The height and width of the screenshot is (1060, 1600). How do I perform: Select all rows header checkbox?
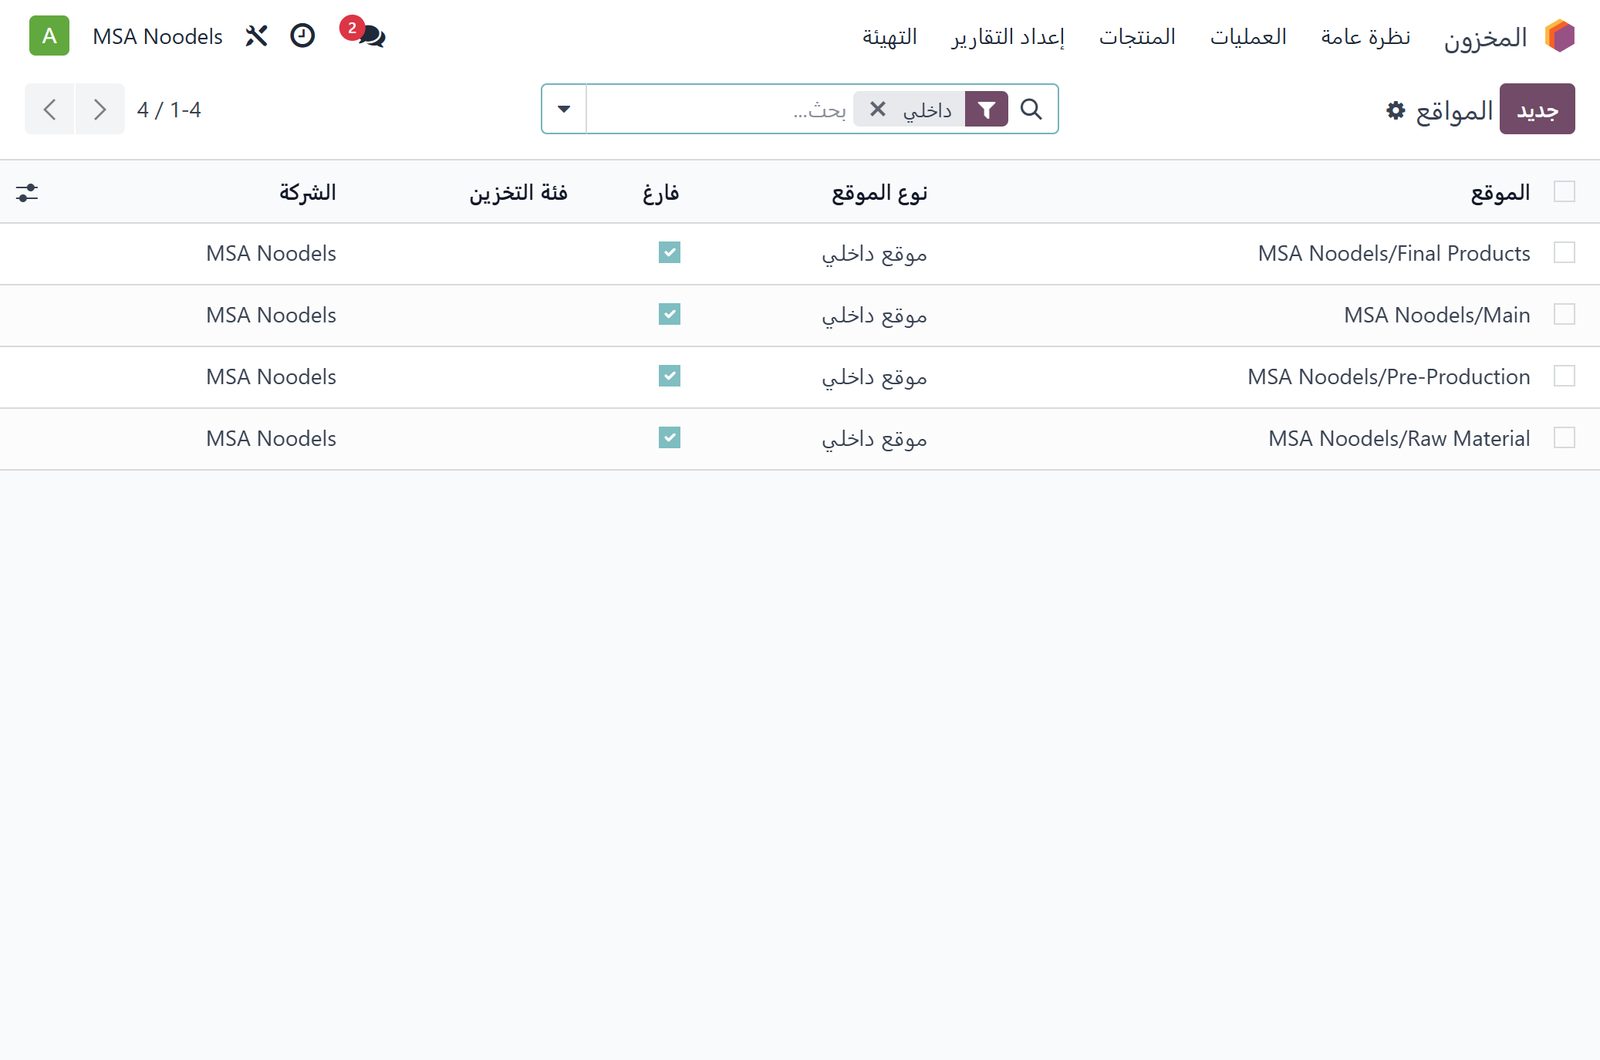click(x=1564, y=191)
